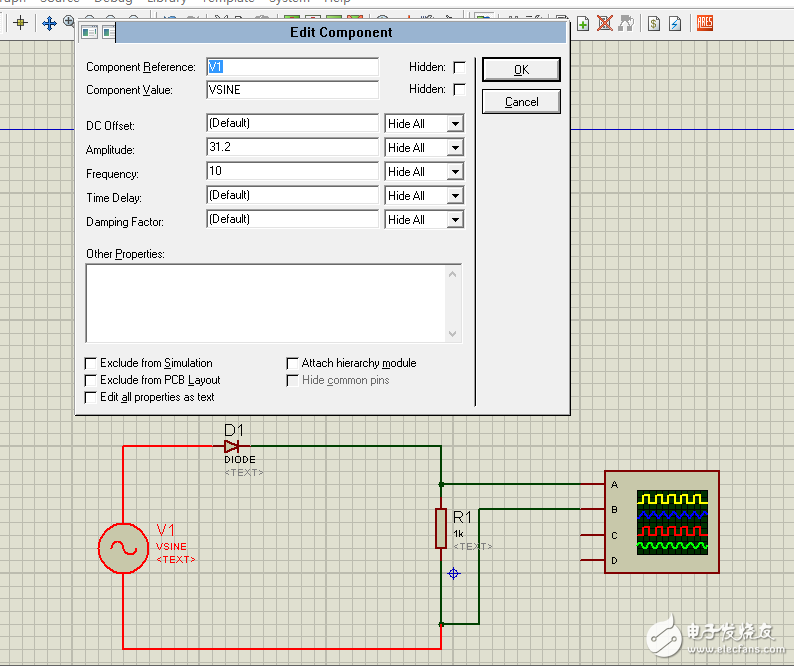This screenshot has width=794, height=666.
Task: Open the Bill of Materials dollar icon
Action: [x=653, y=23]
